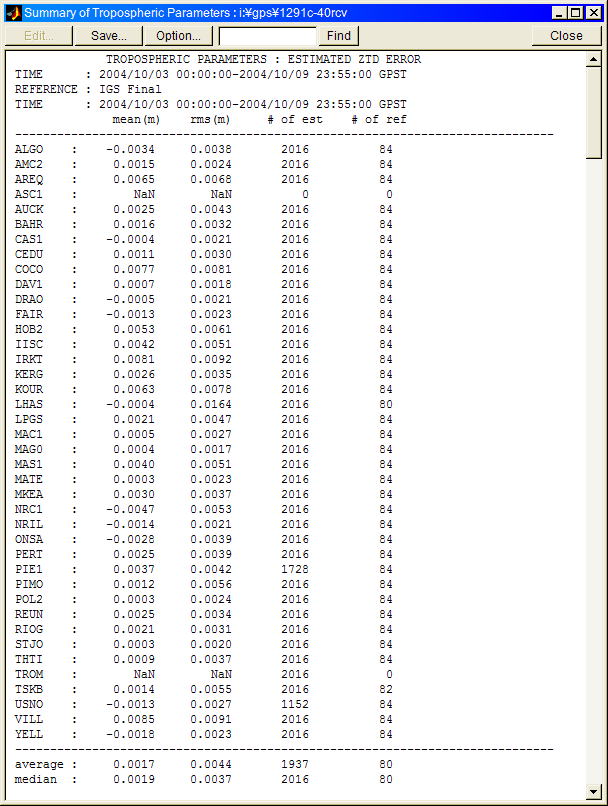Open the Option... dialog
Viewport: 608px width, 806px height.
178,35
